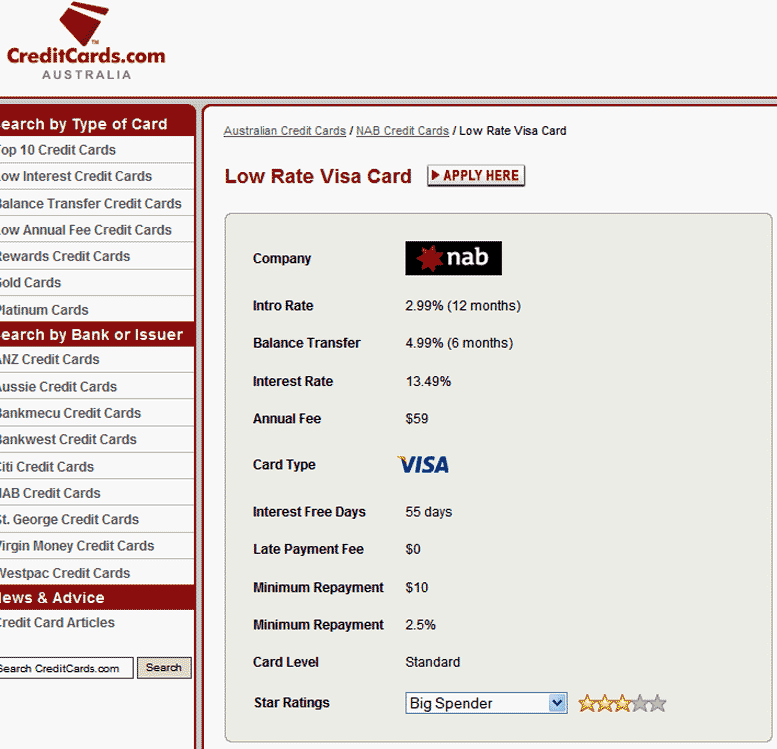Image resolution: width=777 pixels, height=749 pixels.
Task: Click the late payment fee value $0
Action: coord(413,549)
